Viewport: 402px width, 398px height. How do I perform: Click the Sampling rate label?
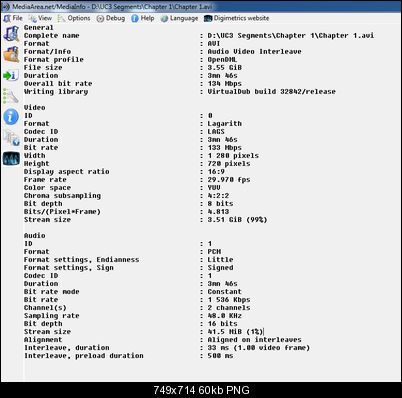click(52, 315)
